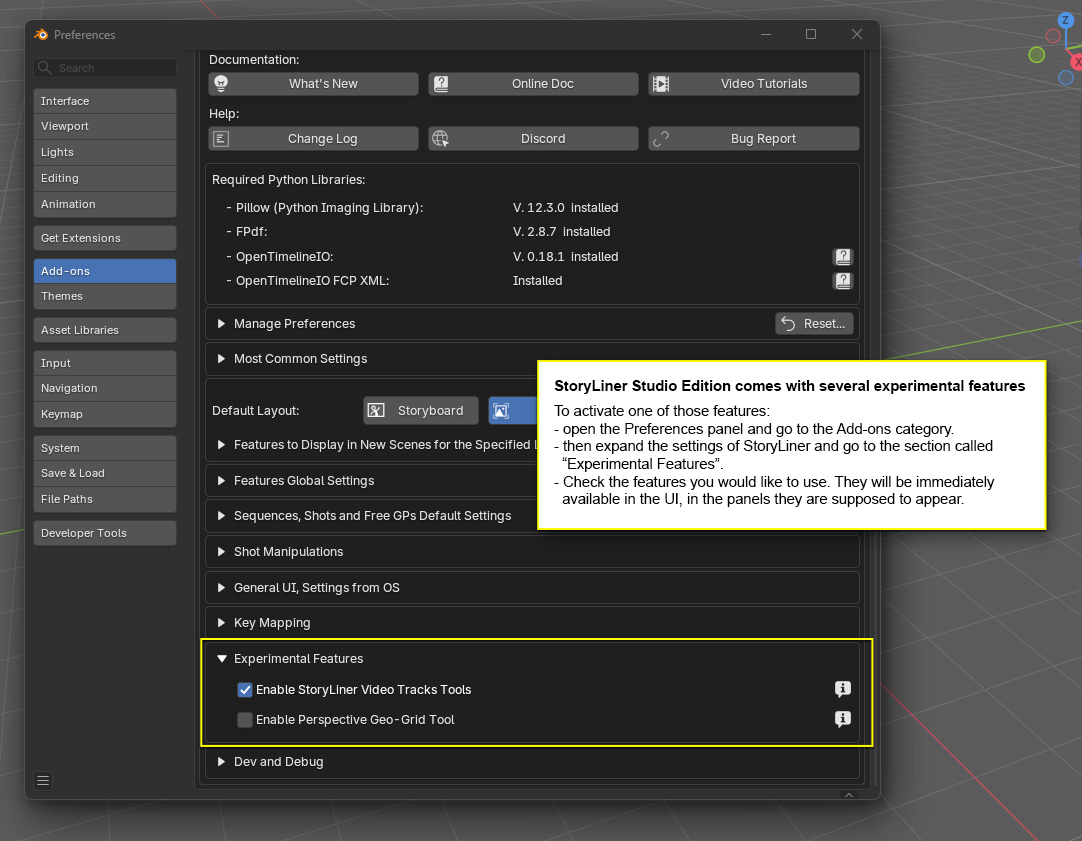The width and height of the screenshot is (1082, 841).
Task: Click OpenTimelineIO help book icon
Action: click(x=843, y=257)
